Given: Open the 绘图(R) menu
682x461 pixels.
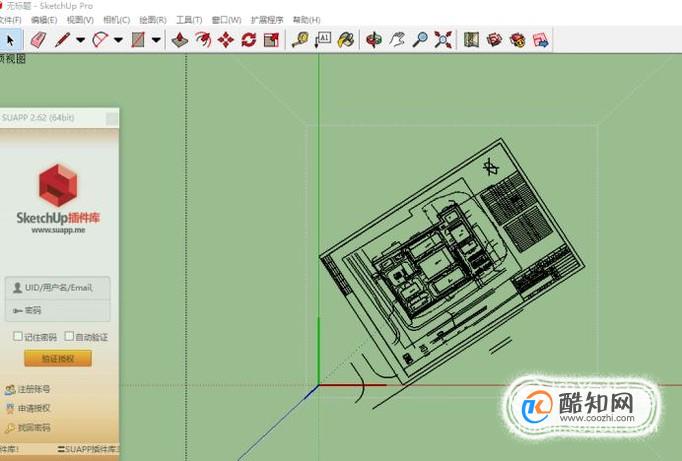Looking at the screenshot, I should [153, 20].
